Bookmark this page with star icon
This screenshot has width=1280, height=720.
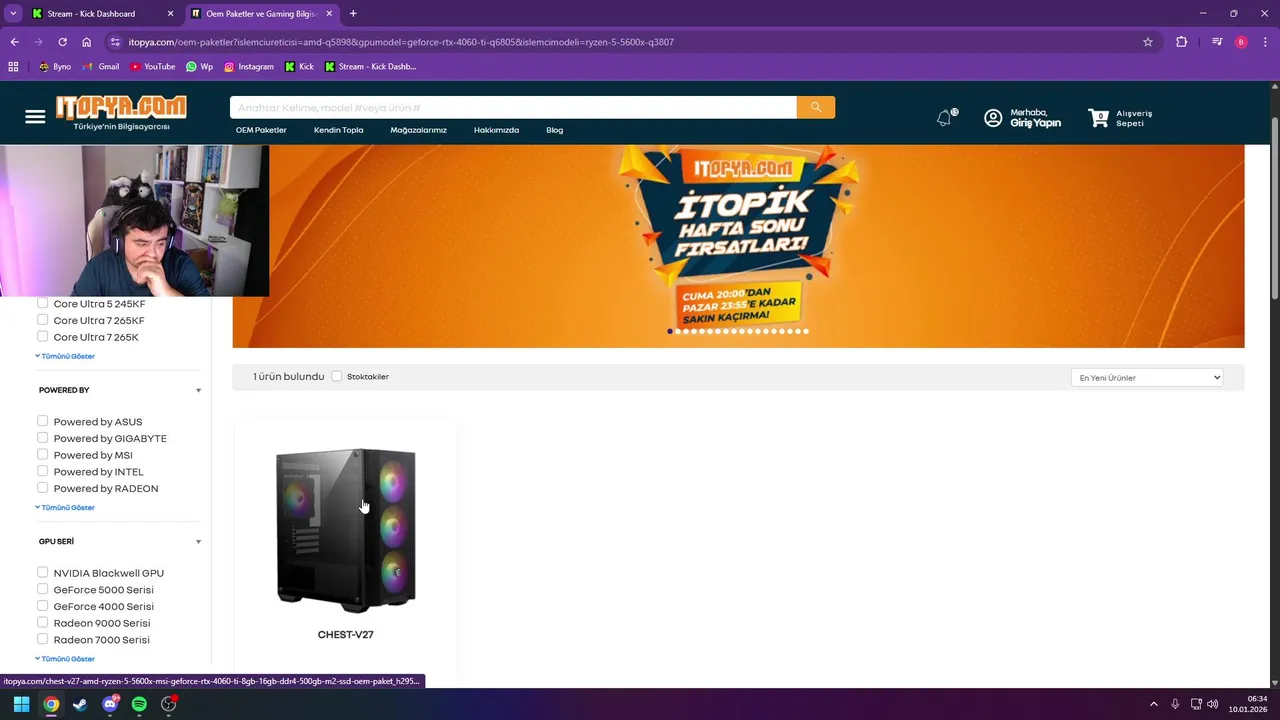(1148, 42)
